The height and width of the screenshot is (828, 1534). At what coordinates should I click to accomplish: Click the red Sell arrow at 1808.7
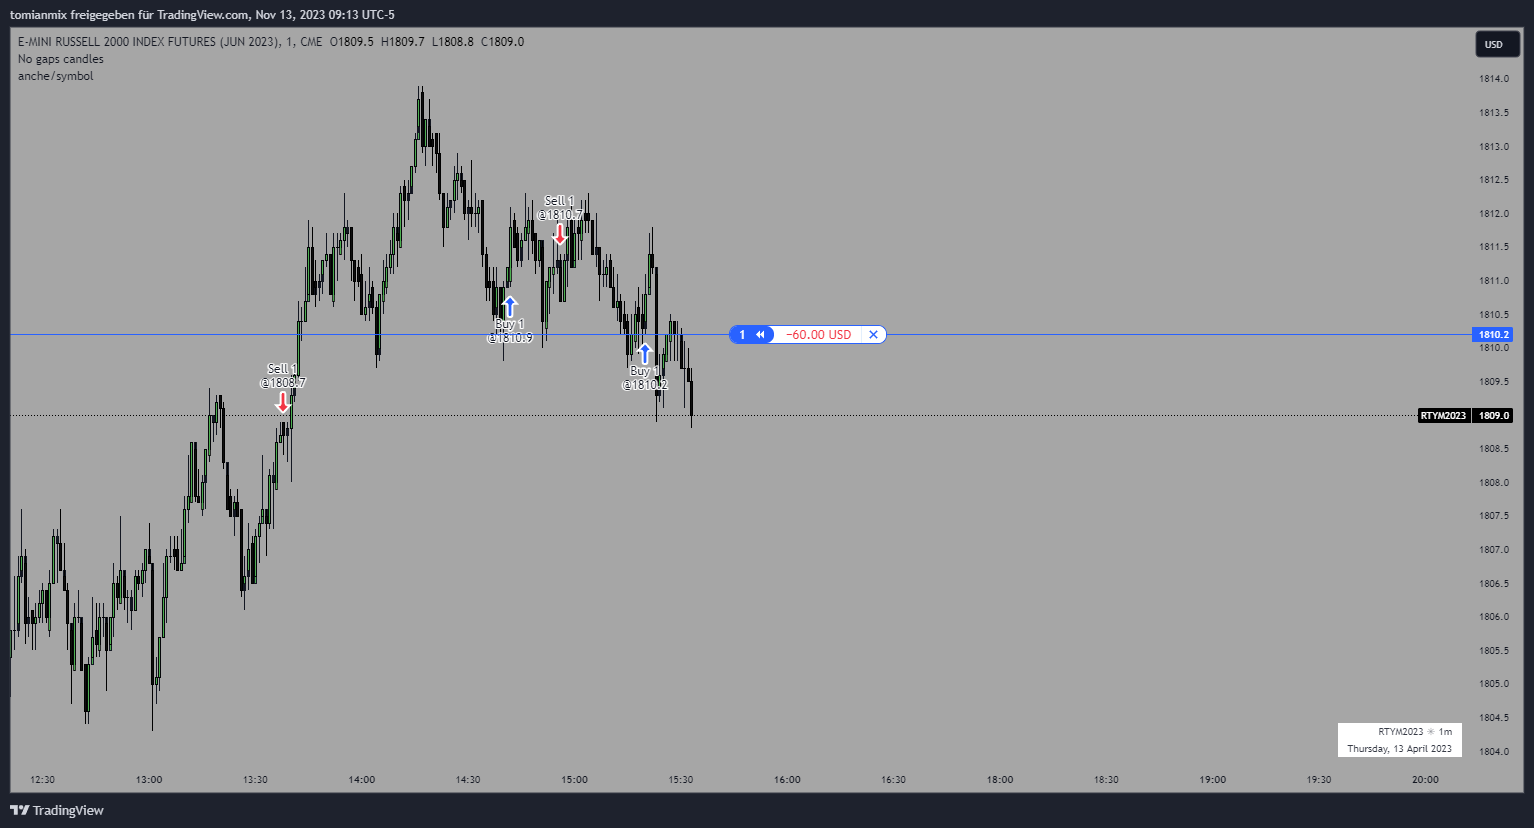point(283,402)
